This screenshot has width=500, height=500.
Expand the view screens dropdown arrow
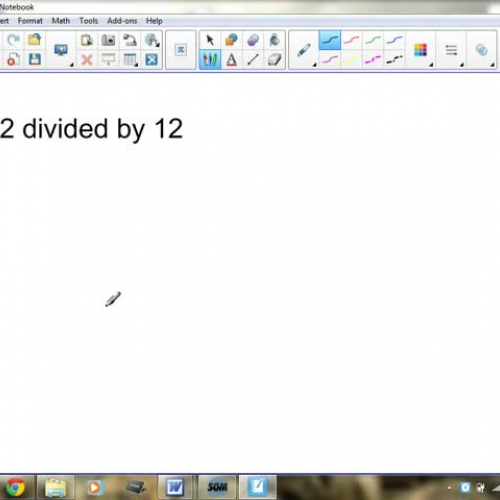(x=71, y=65)
